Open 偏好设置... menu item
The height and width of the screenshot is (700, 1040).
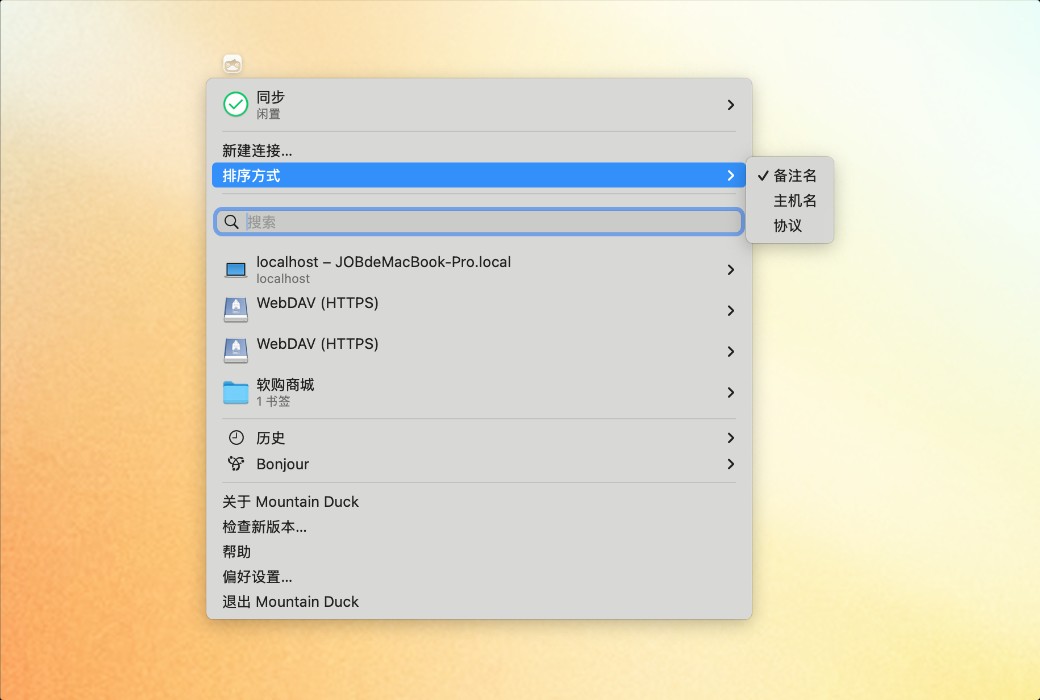(x=479, y=577)
